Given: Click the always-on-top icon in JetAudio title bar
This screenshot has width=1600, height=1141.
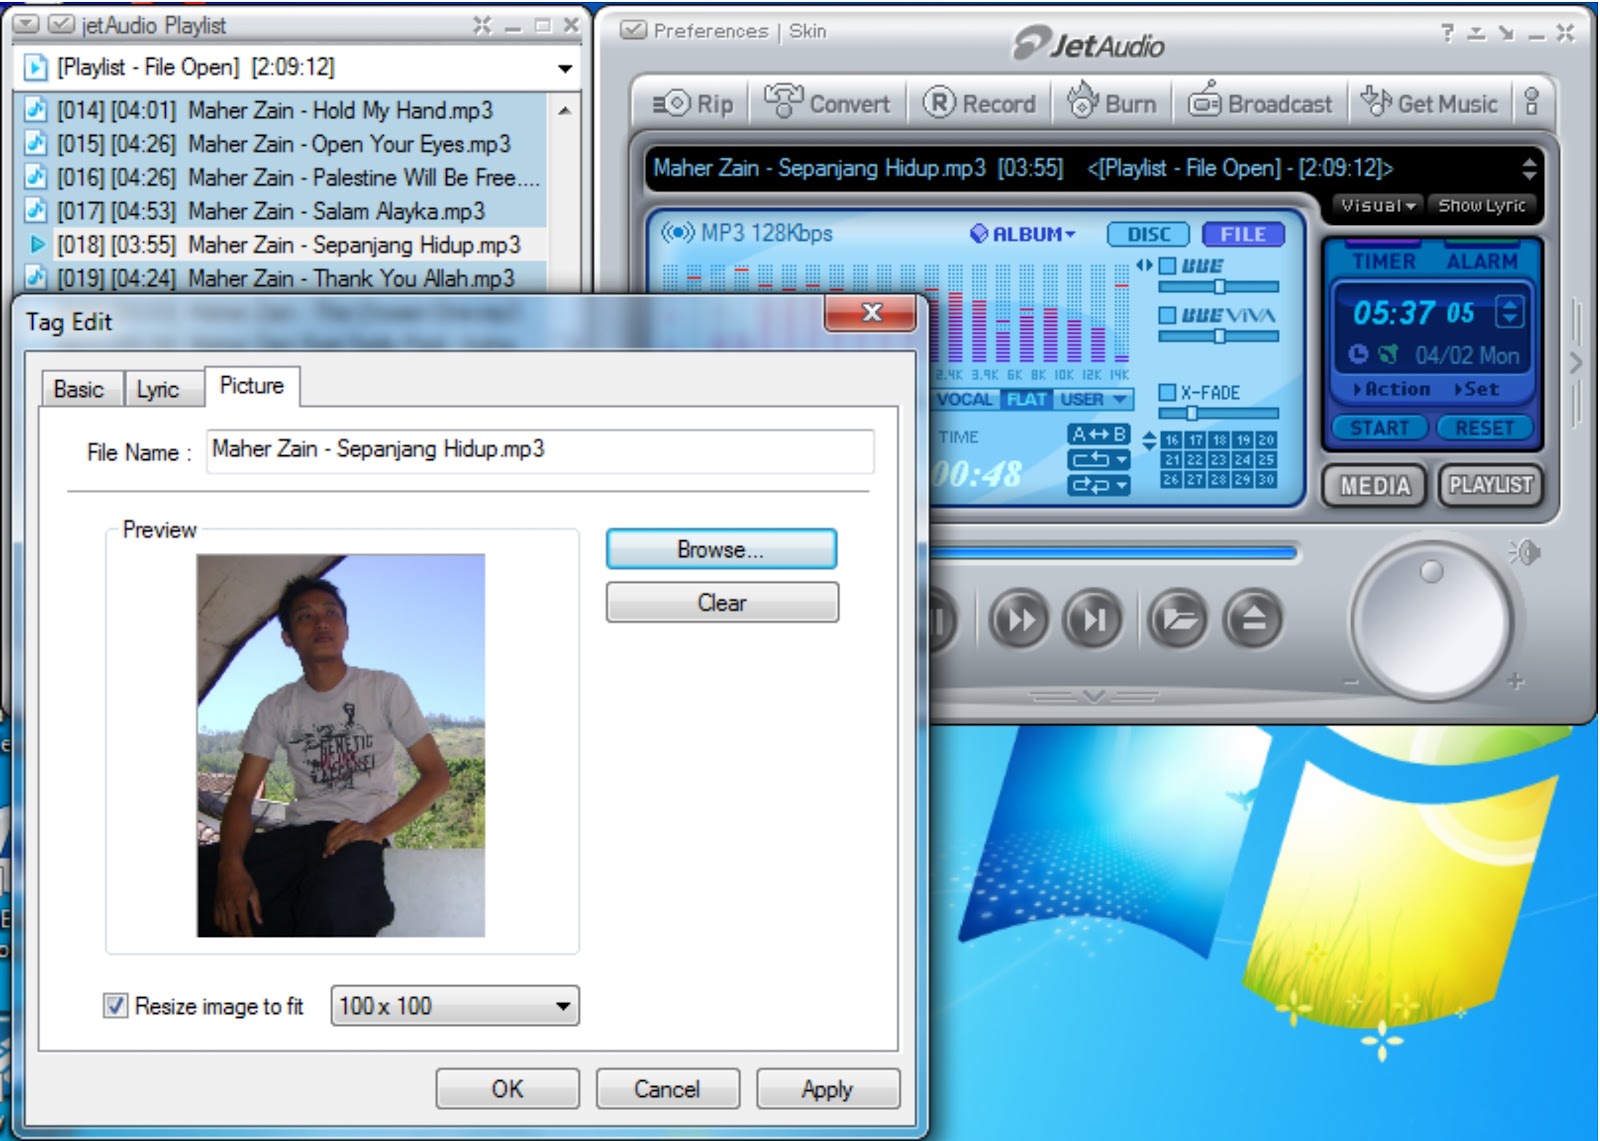Looking at the screenshot, I should (1476, 32).
